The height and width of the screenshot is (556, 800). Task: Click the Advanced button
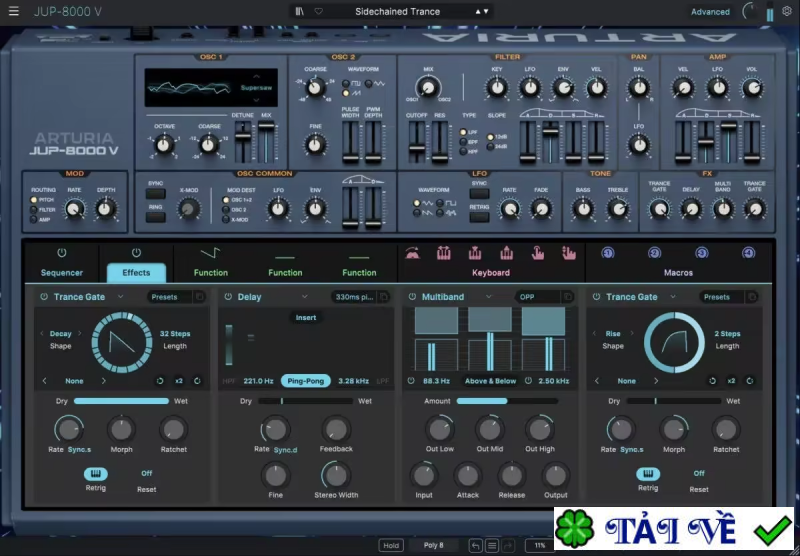[710, 12]
